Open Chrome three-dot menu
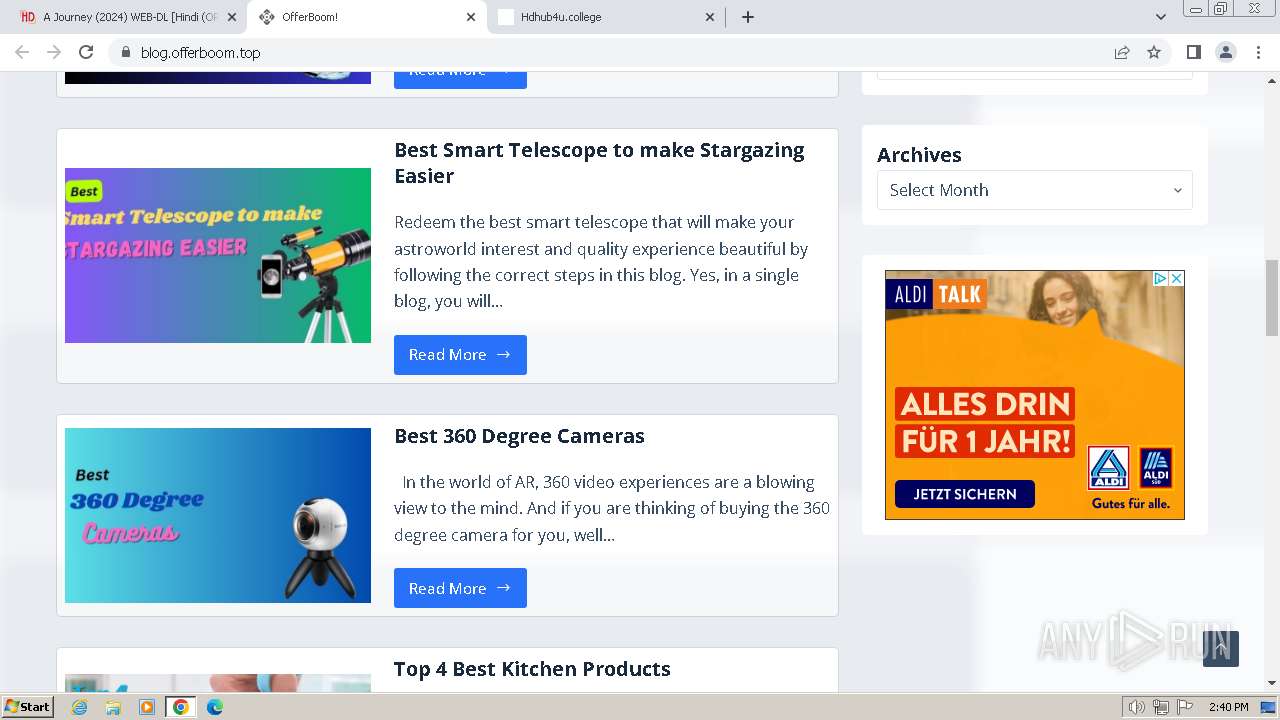The width and height of the screenshot is (1280, 720). point(1258,52)
